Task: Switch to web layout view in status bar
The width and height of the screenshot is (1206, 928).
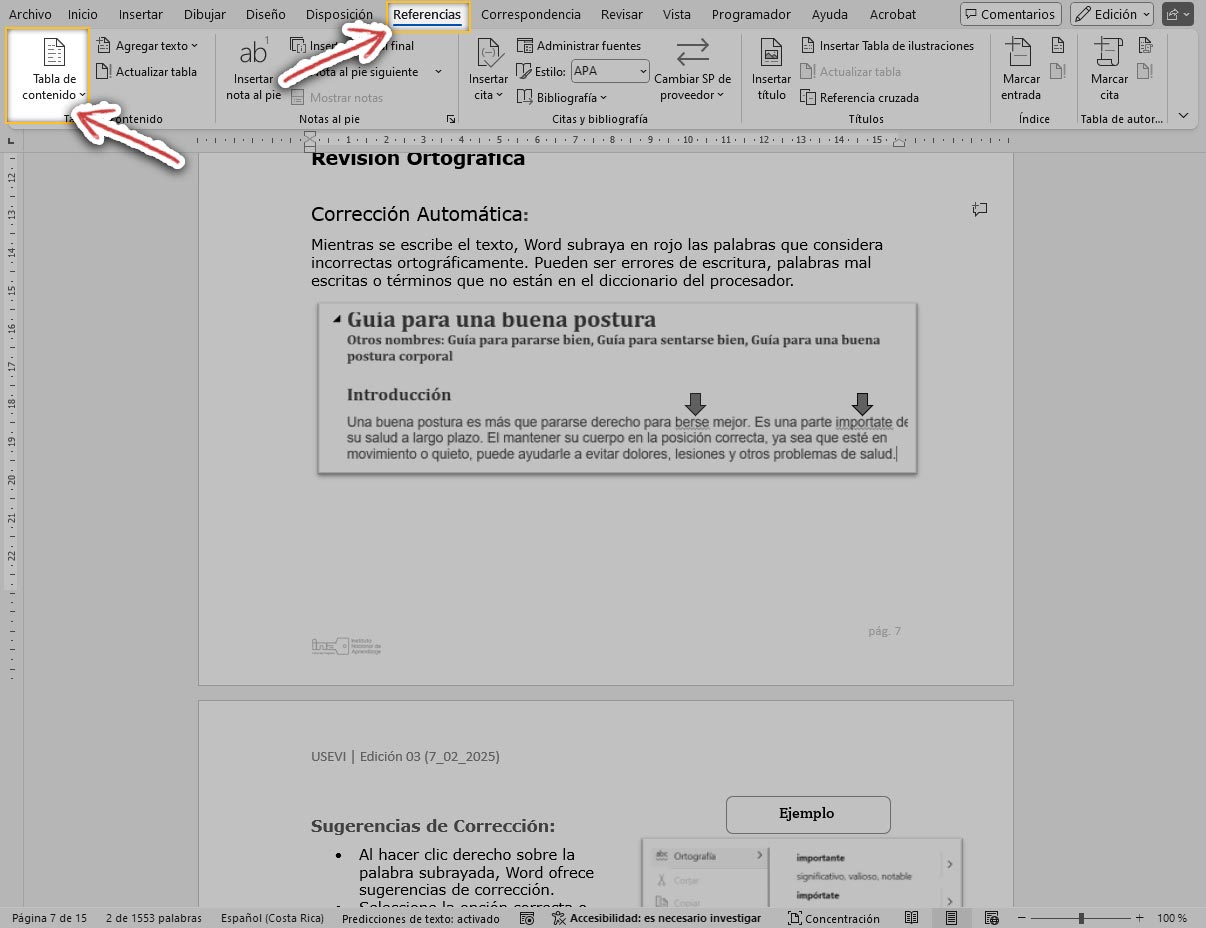Action: pyautogui.click(x=991, y=918)
